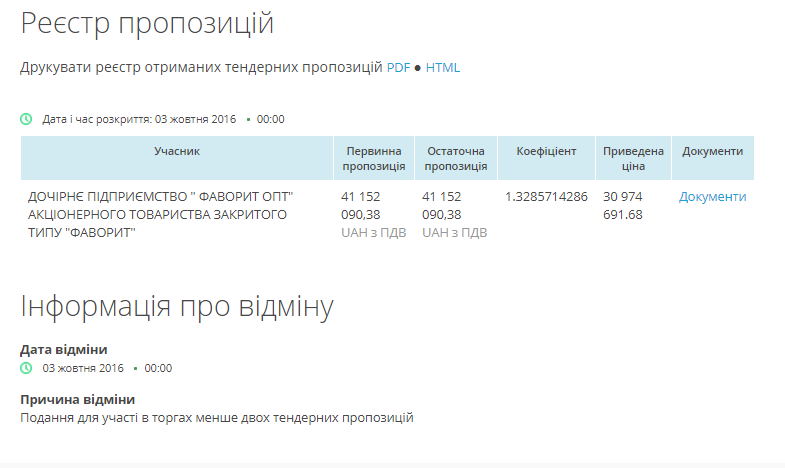This screenshot has height=468, width=785.
Task: Click the final bid amount cell
Action: [454, 214]
